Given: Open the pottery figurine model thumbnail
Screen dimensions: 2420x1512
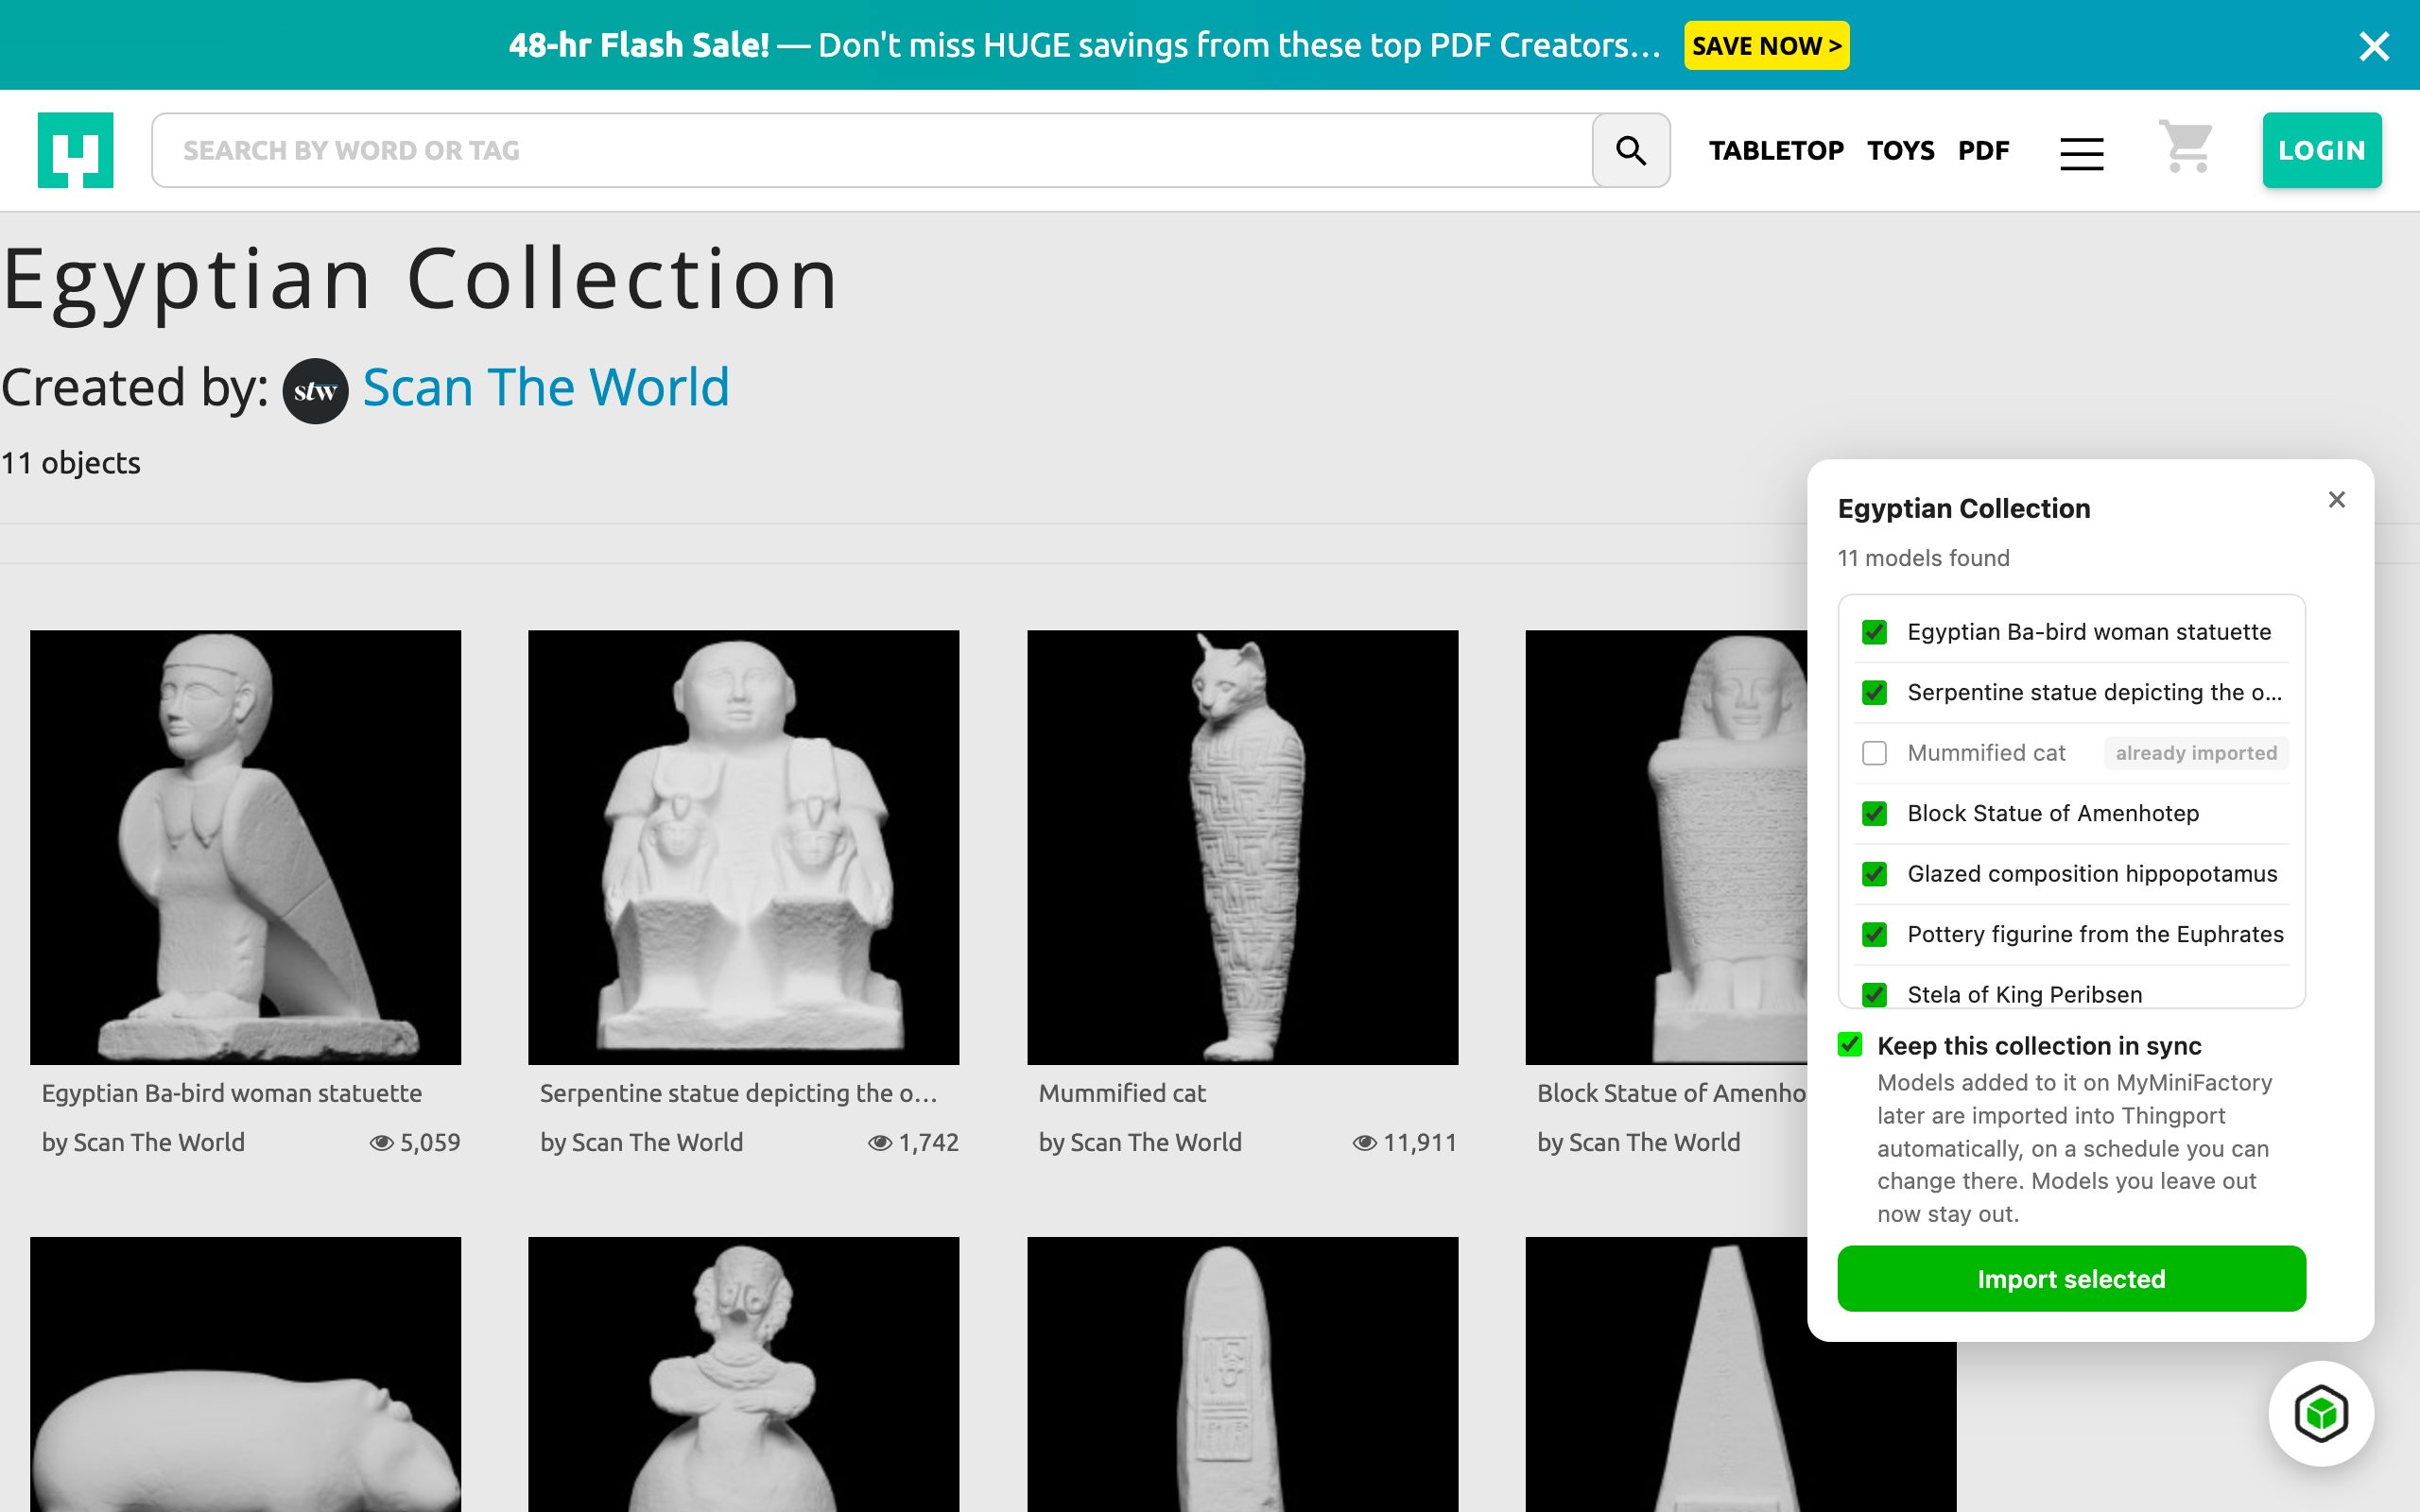Looking at the screenshot, I should pos(743,1374).
